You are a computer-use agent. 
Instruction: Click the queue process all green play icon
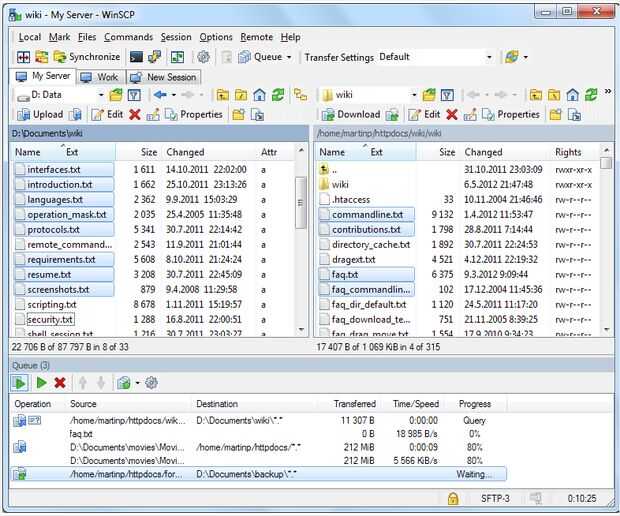pos(19,383)
